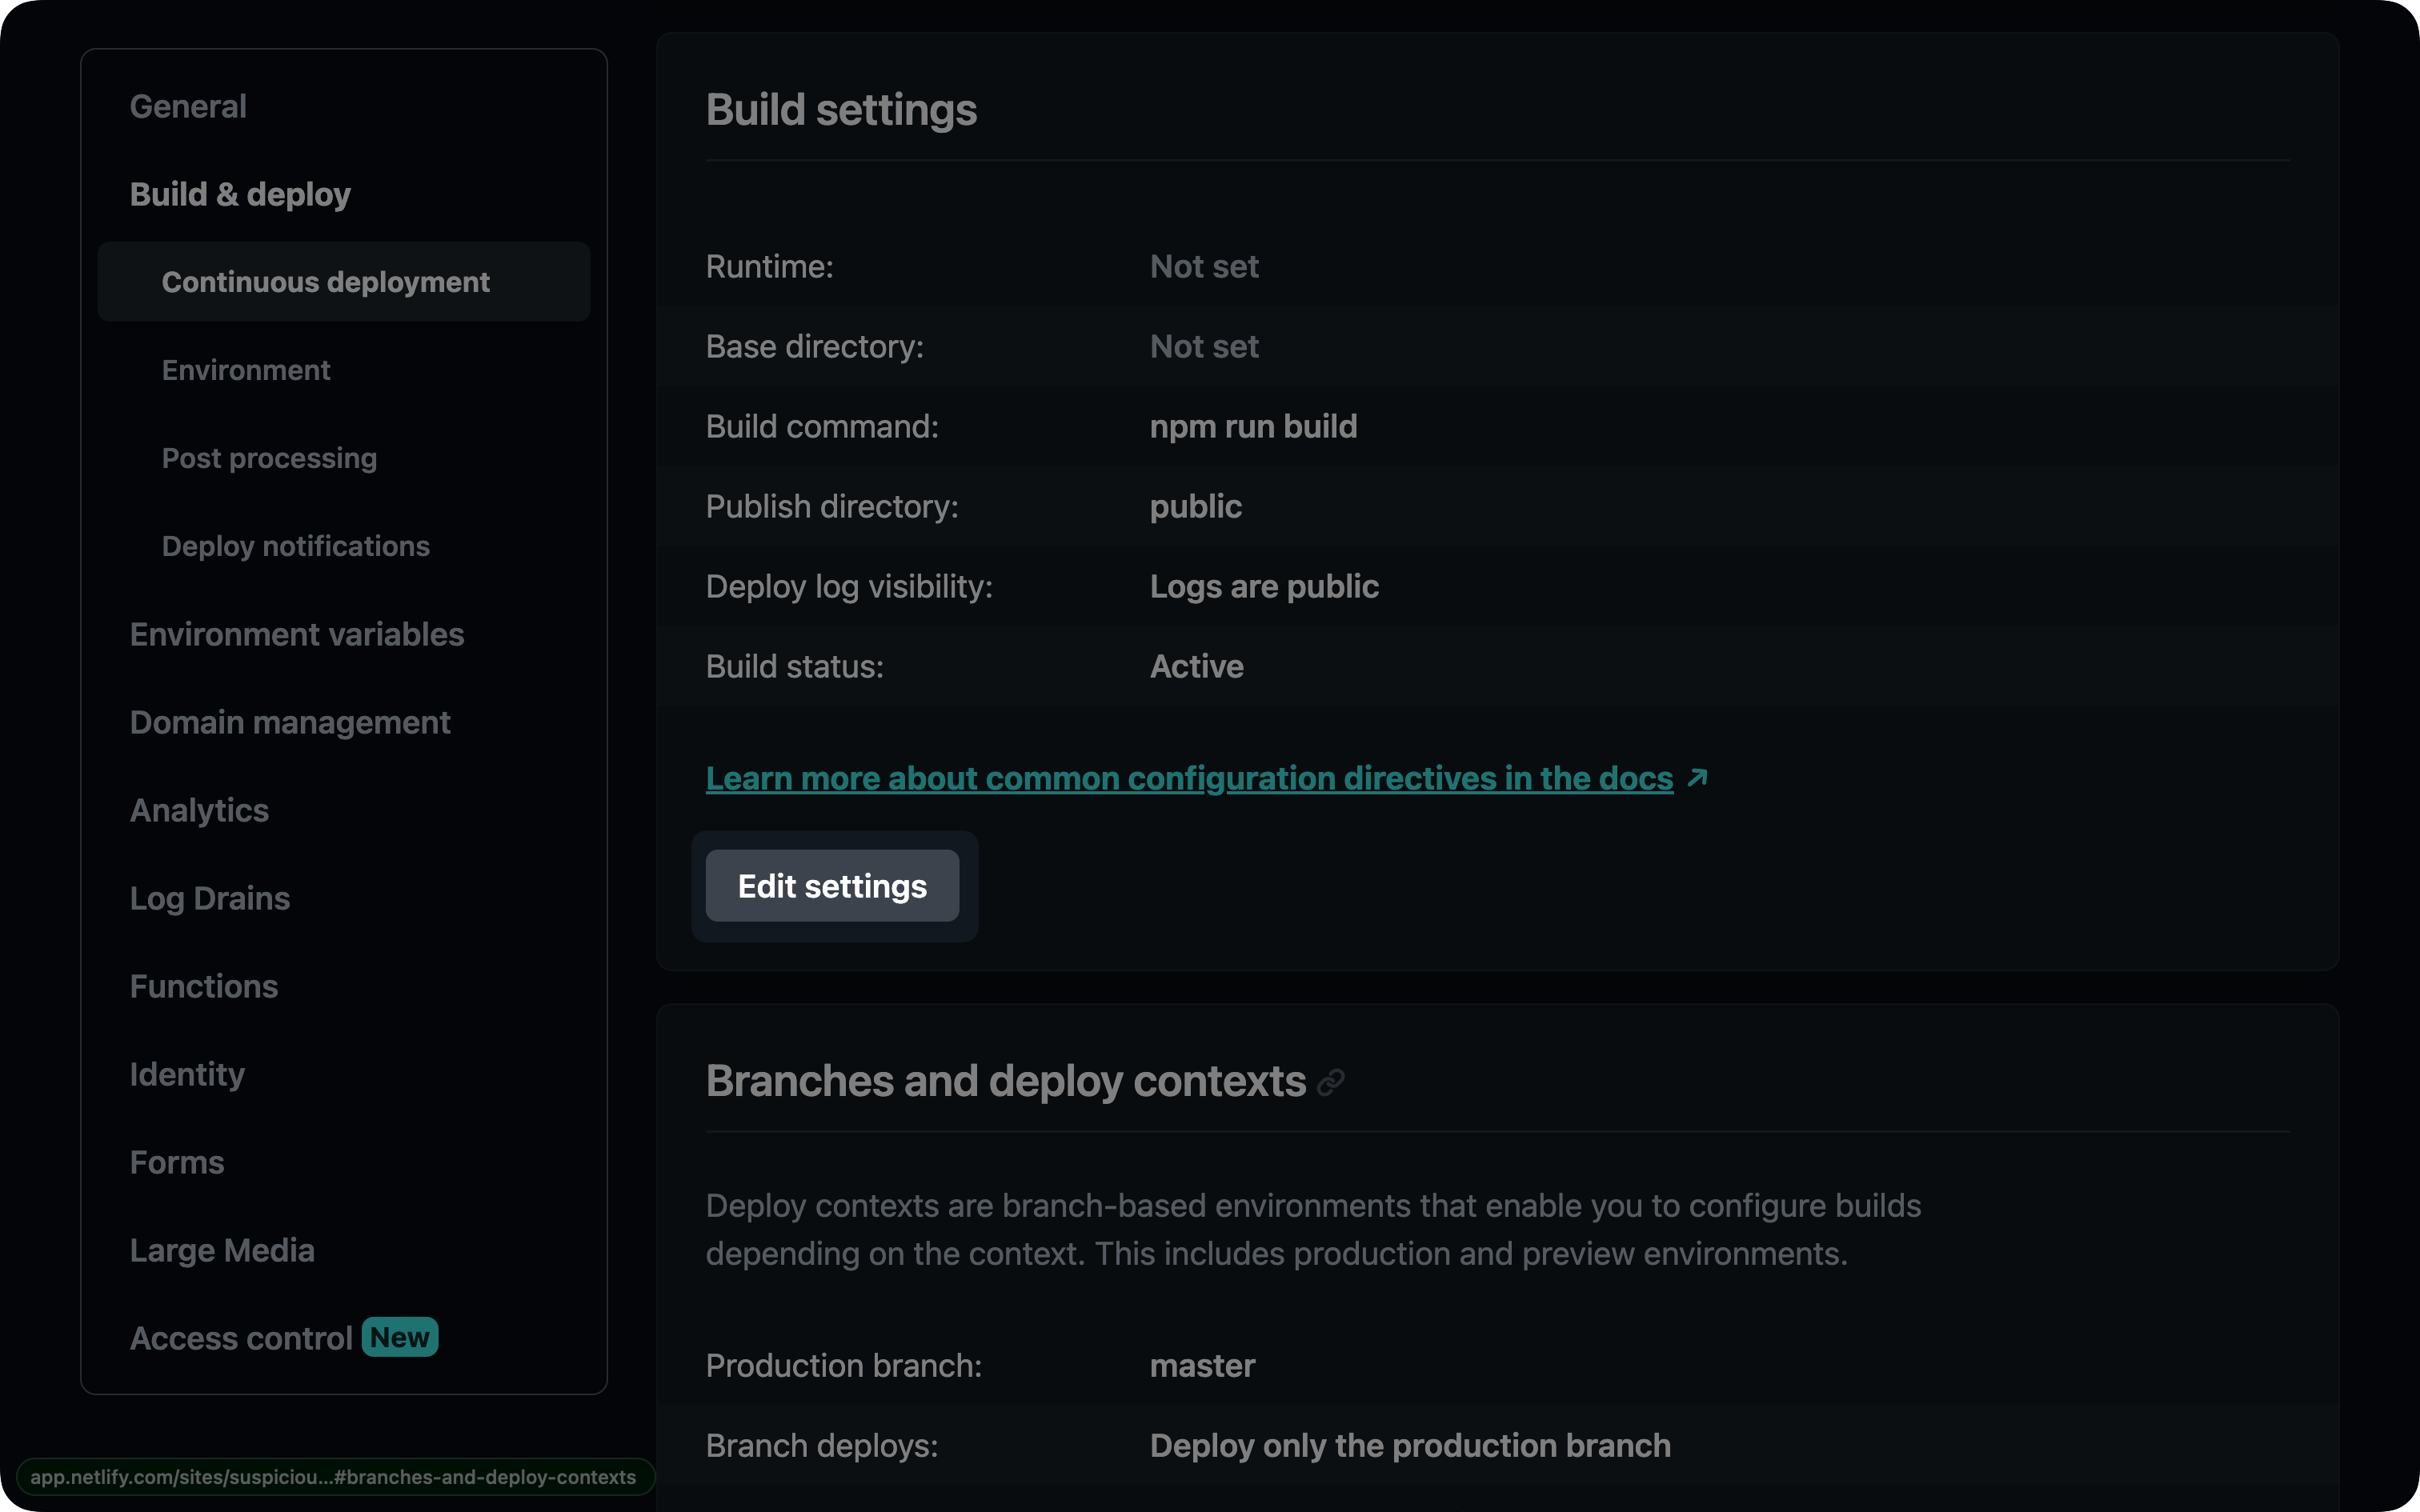The image size is (2420, 1512).
Task: Open the Build & deploy section
Action: [240, 193]
